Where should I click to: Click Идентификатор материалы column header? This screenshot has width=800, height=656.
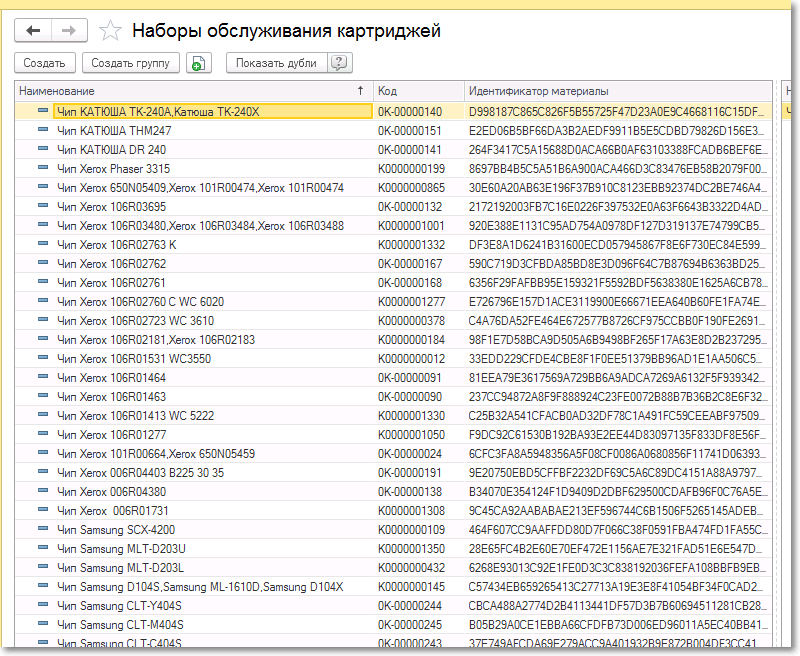click(617, 90)
